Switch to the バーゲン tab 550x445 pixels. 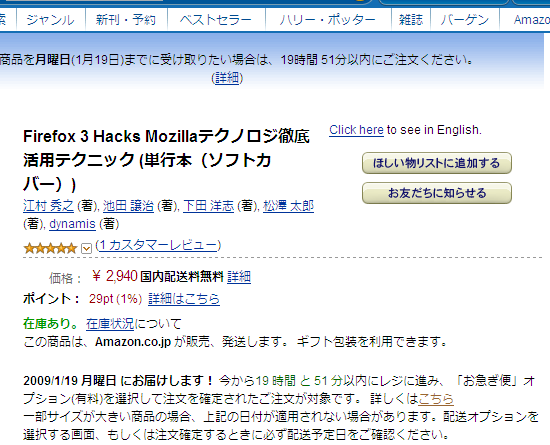pos(465,20)
